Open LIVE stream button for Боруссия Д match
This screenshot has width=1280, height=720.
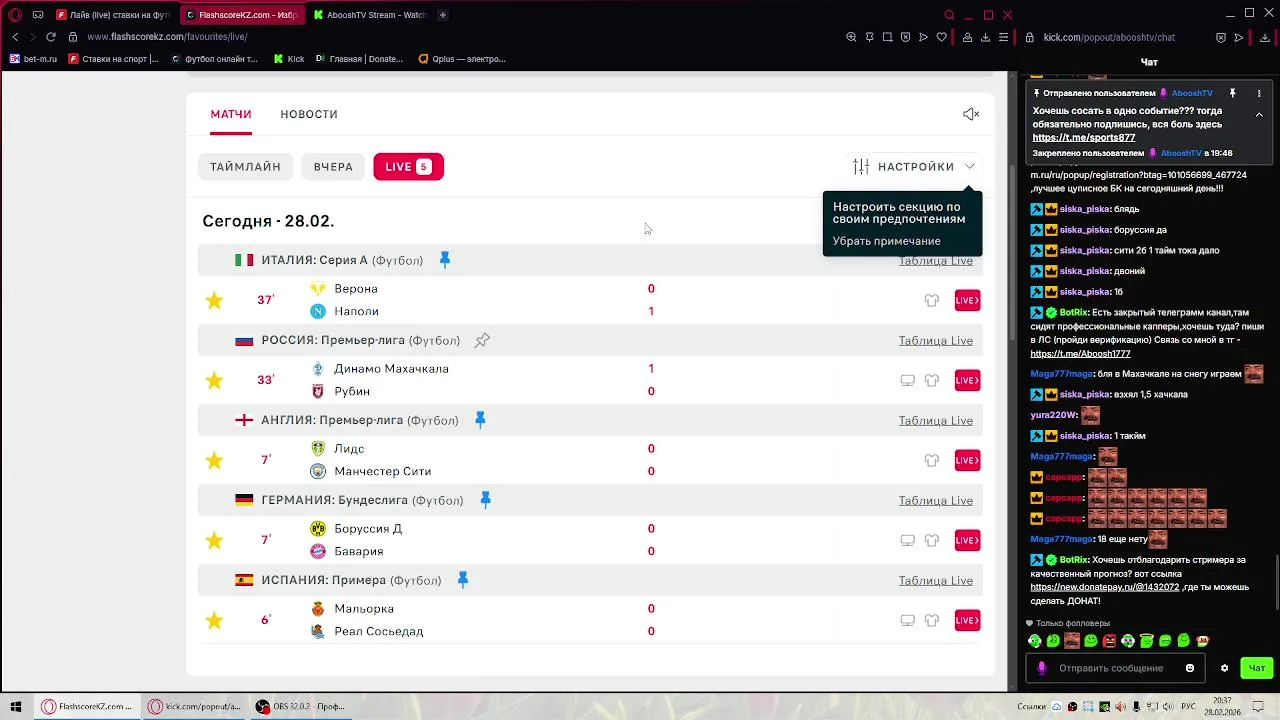click(x=967, y=540)
